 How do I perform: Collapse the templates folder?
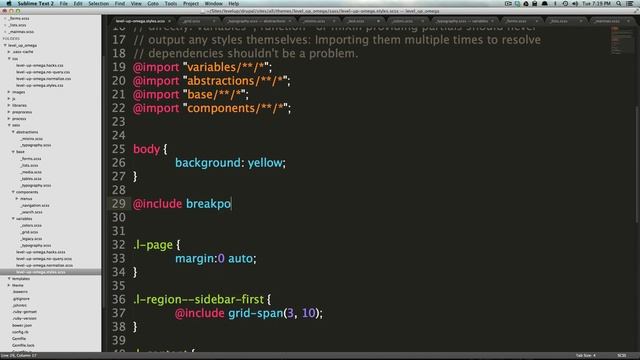[9, 279]
